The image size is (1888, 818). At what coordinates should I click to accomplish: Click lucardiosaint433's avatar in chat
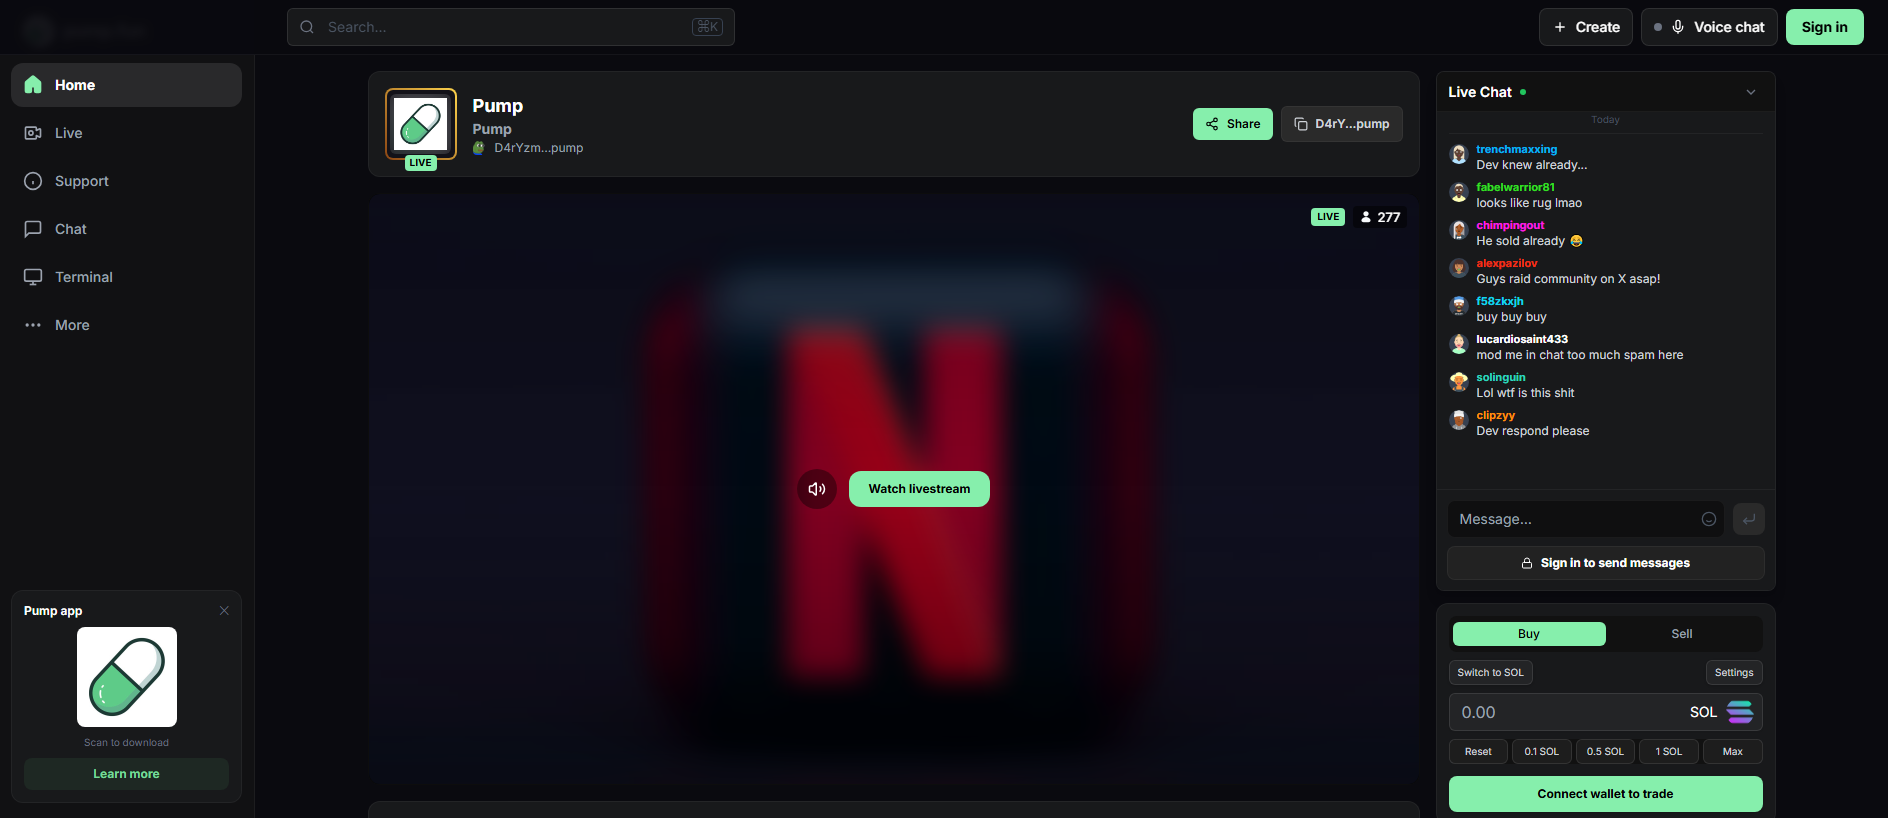[x=1459, y=344]
